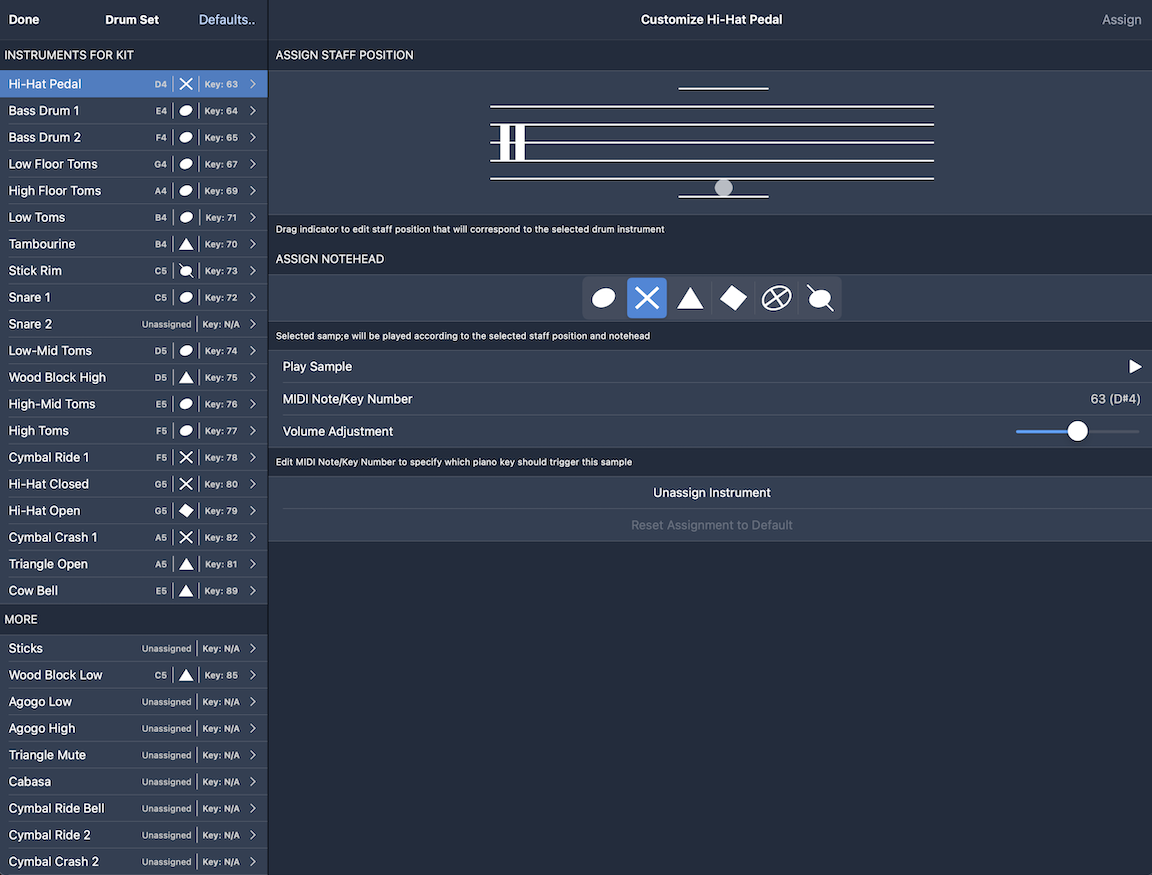
Task: Select the triangle notehead option
Action: (690, 298)
